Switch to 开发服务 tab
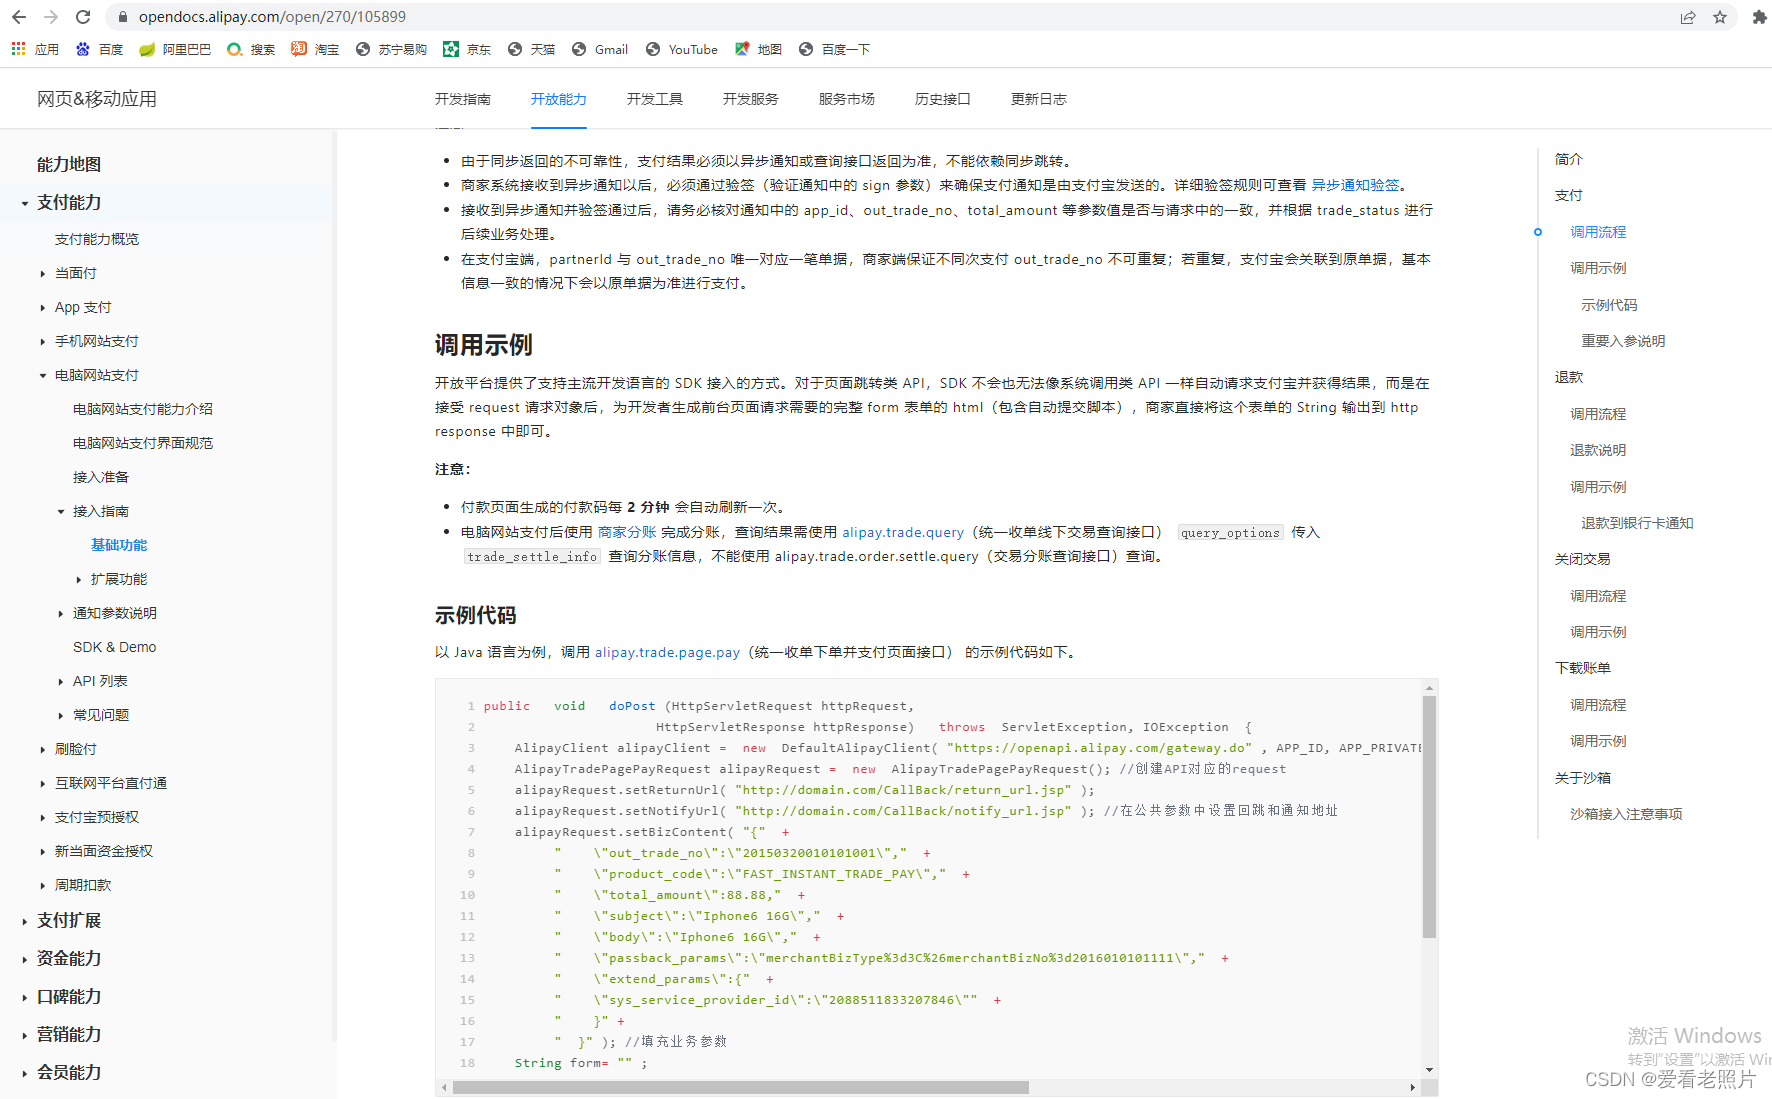The height and width of the screenshot is (1099, 1772). click(751, 99)
